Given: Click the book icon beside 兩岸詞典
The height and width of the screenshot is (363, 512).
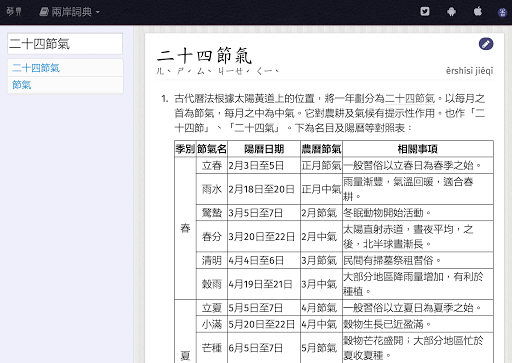Looking at the screenshot, I should (44, 12).
